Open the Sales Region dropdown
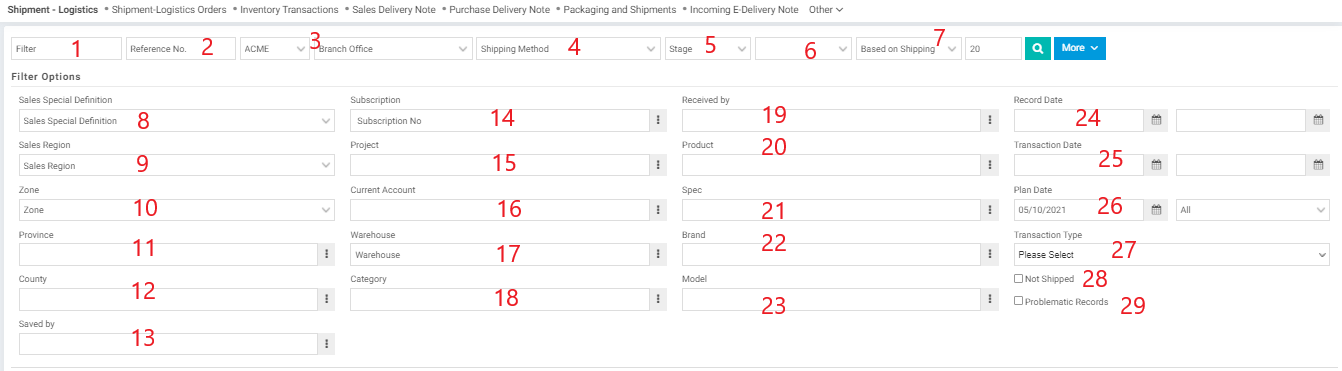This screenshot has width=1342, height=371. [x=177, y=165]
